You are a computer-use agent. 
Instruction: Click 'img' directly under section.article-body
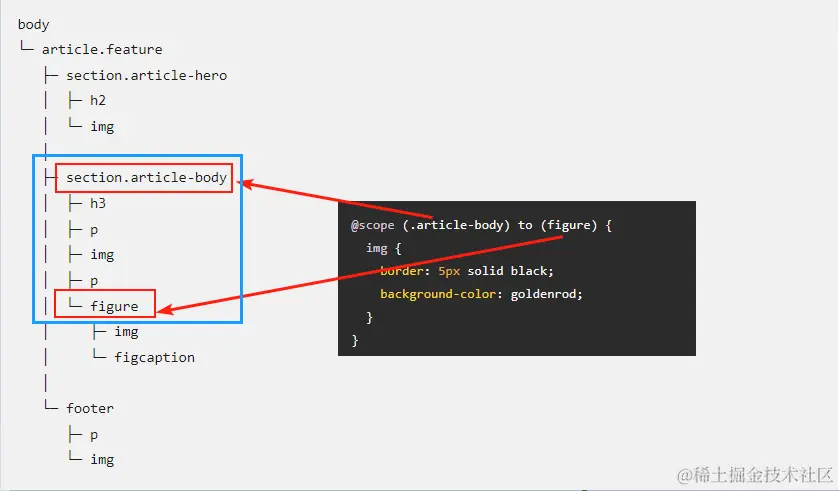[x=102, y=254]
